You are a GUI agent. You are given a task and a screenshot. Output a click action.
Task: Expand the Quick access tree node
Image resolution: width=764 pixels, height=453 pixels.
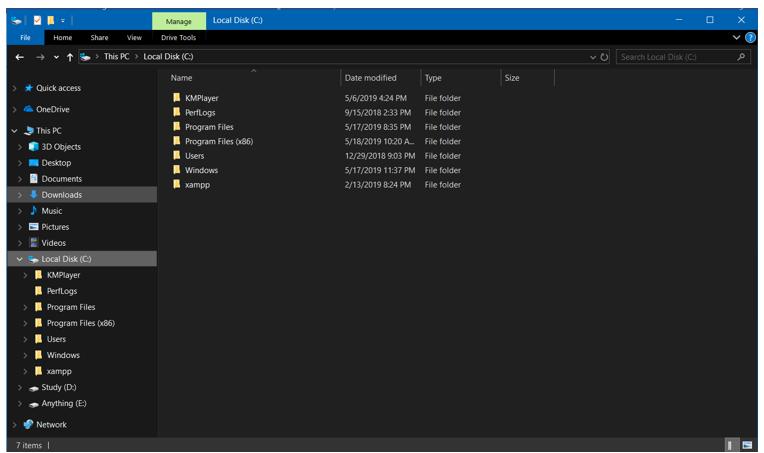click(14, 88)
